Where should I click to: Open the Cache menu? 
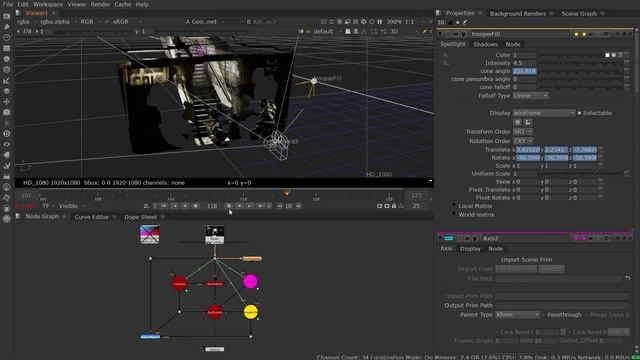[x=122, y=4]
